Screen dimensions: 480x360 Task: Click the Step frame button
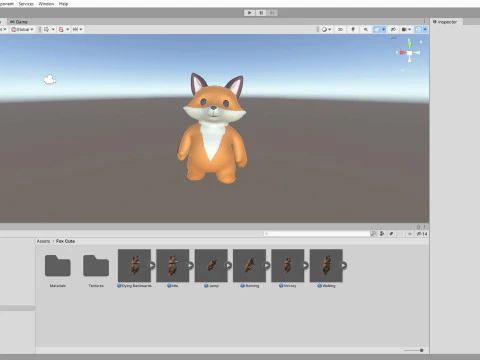coord(272,13)
